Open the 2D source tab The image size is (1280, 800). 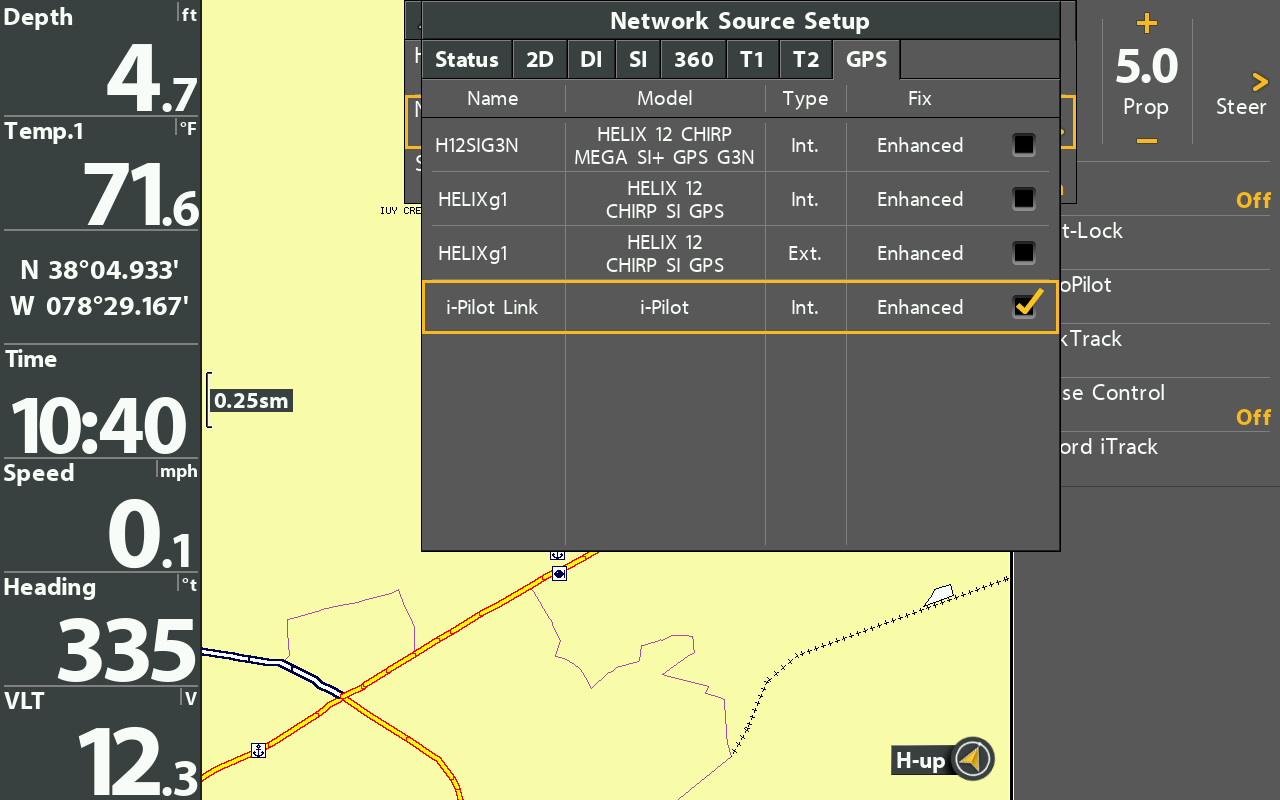point(540,60)
